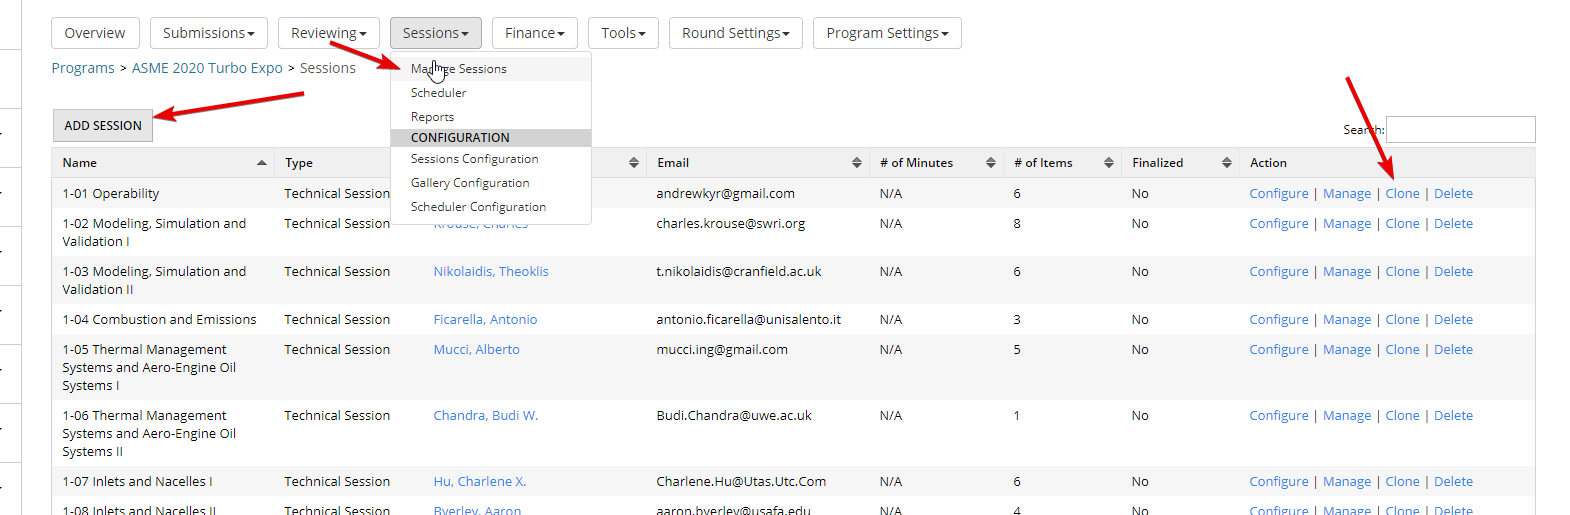Go to the Overview page

pyautogui.click(x=95, y=33)
